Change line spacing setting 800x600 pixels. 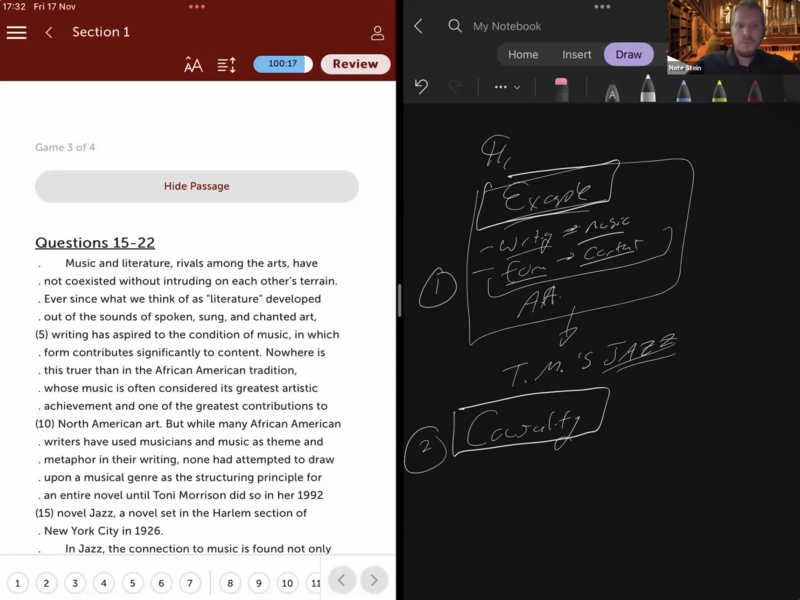pyautogui.click(x=227, y=65)
